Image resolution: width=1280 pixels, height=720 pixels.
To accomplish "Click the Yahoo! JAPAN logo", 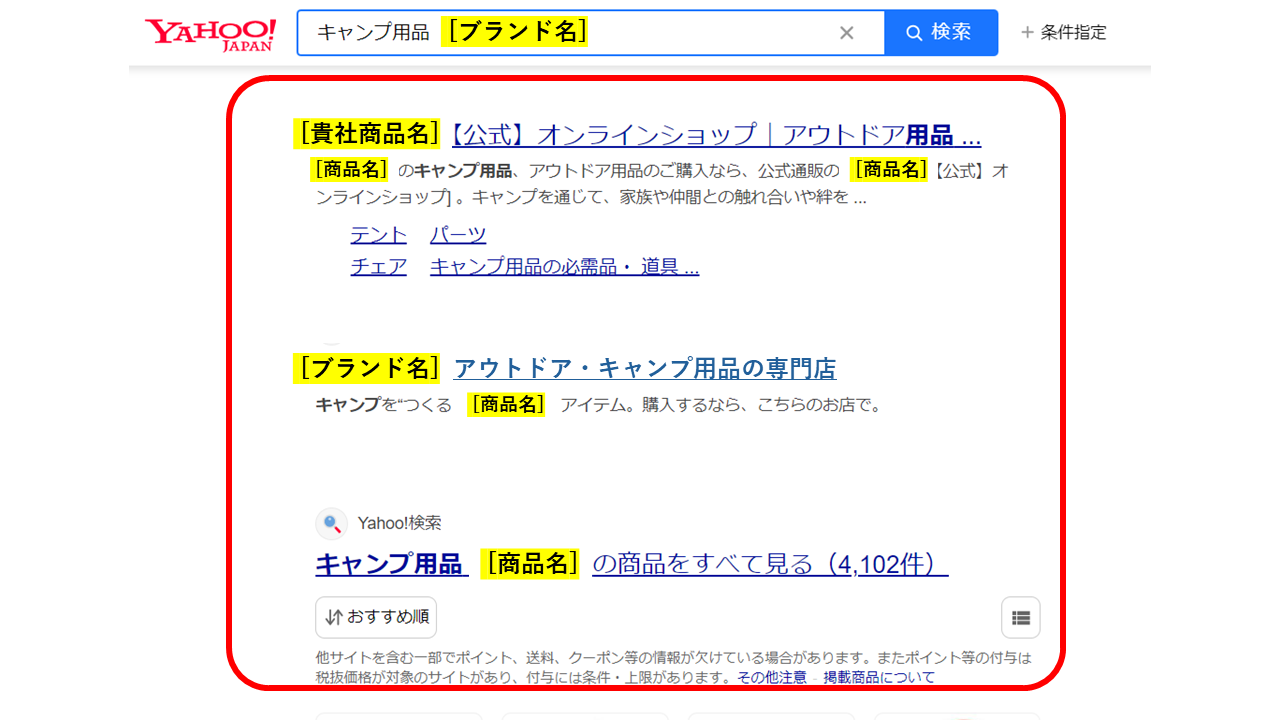I will [x=210, y=33].
